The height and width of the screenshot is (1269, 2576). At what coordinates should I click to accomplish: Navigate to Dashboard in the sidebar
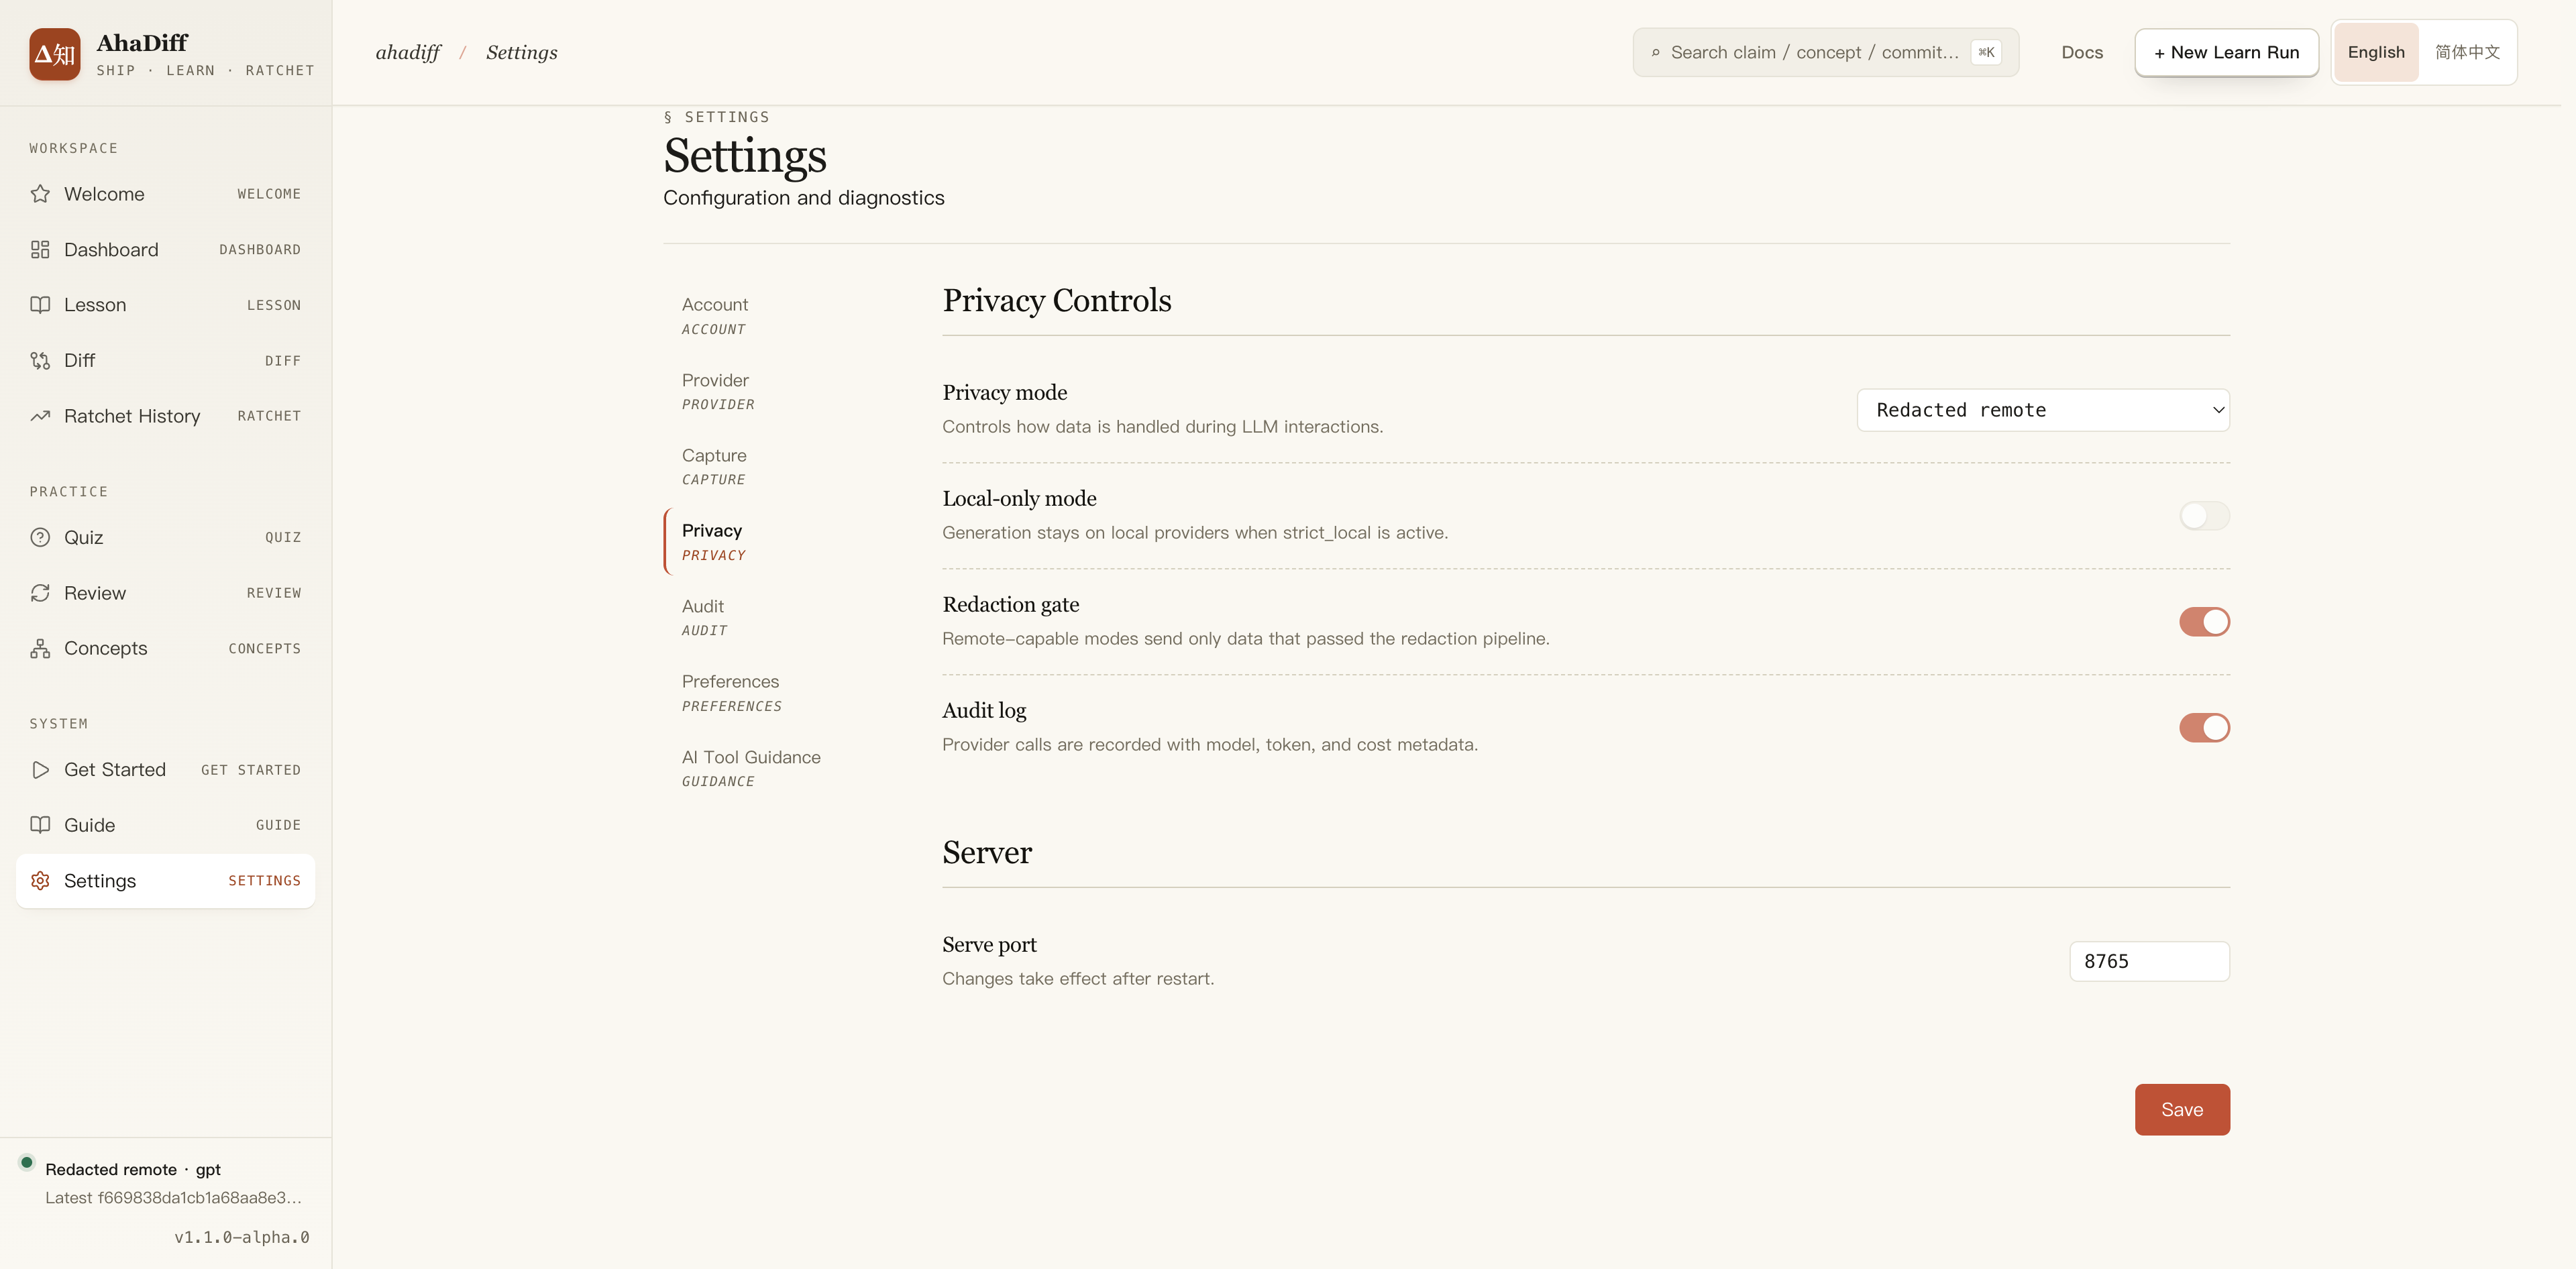[165, 249]
